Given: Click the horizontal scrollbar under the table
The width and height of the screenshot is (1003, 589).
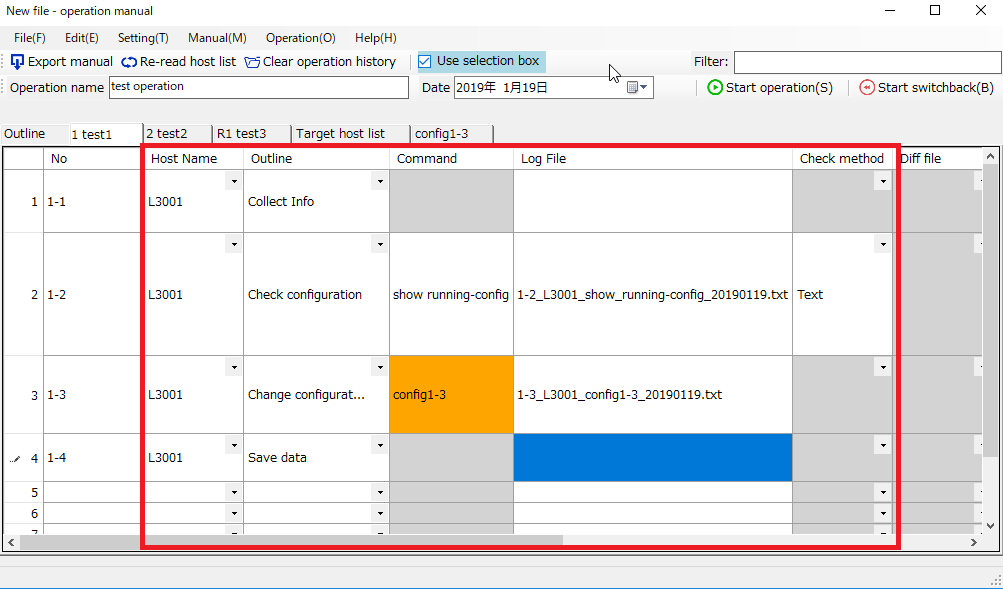Looking at the screenshot, I should (x=350, y=541).
